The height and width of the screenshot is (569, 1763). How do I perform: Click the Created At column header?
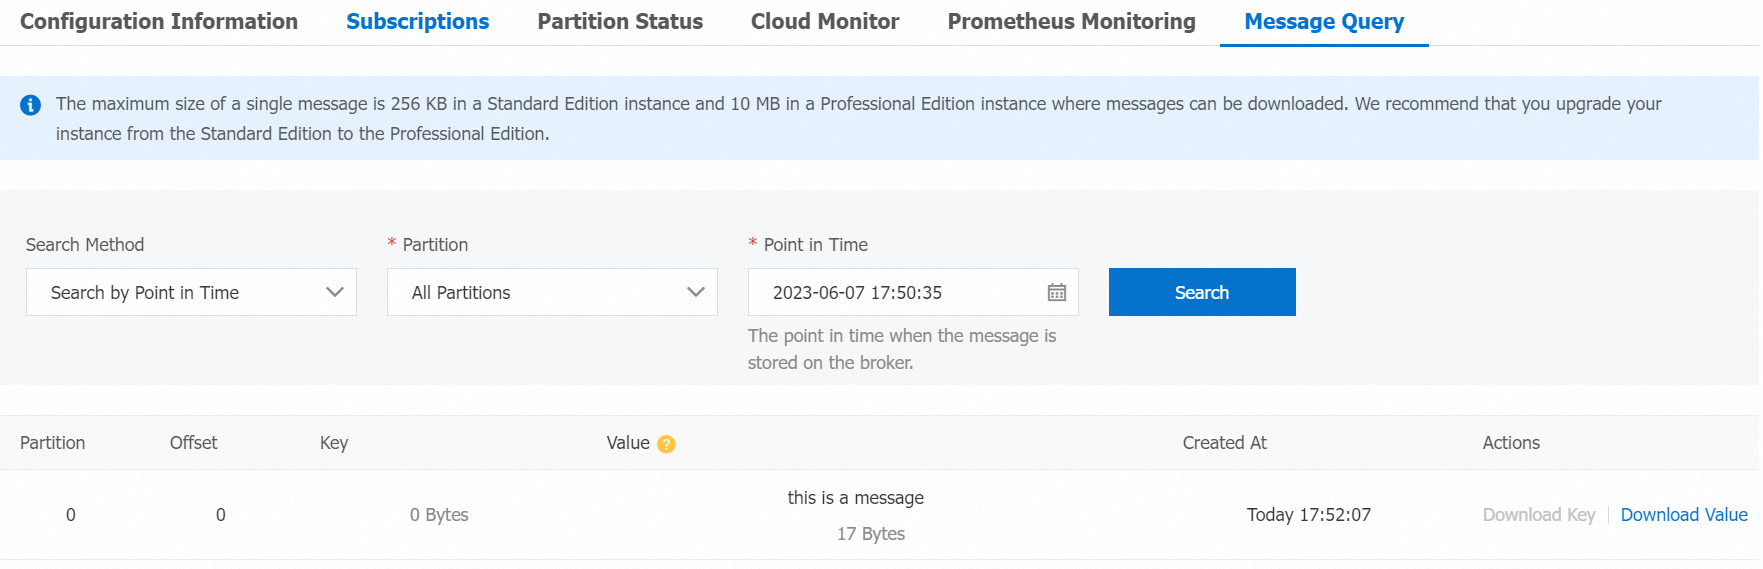tap(1224, 443)
